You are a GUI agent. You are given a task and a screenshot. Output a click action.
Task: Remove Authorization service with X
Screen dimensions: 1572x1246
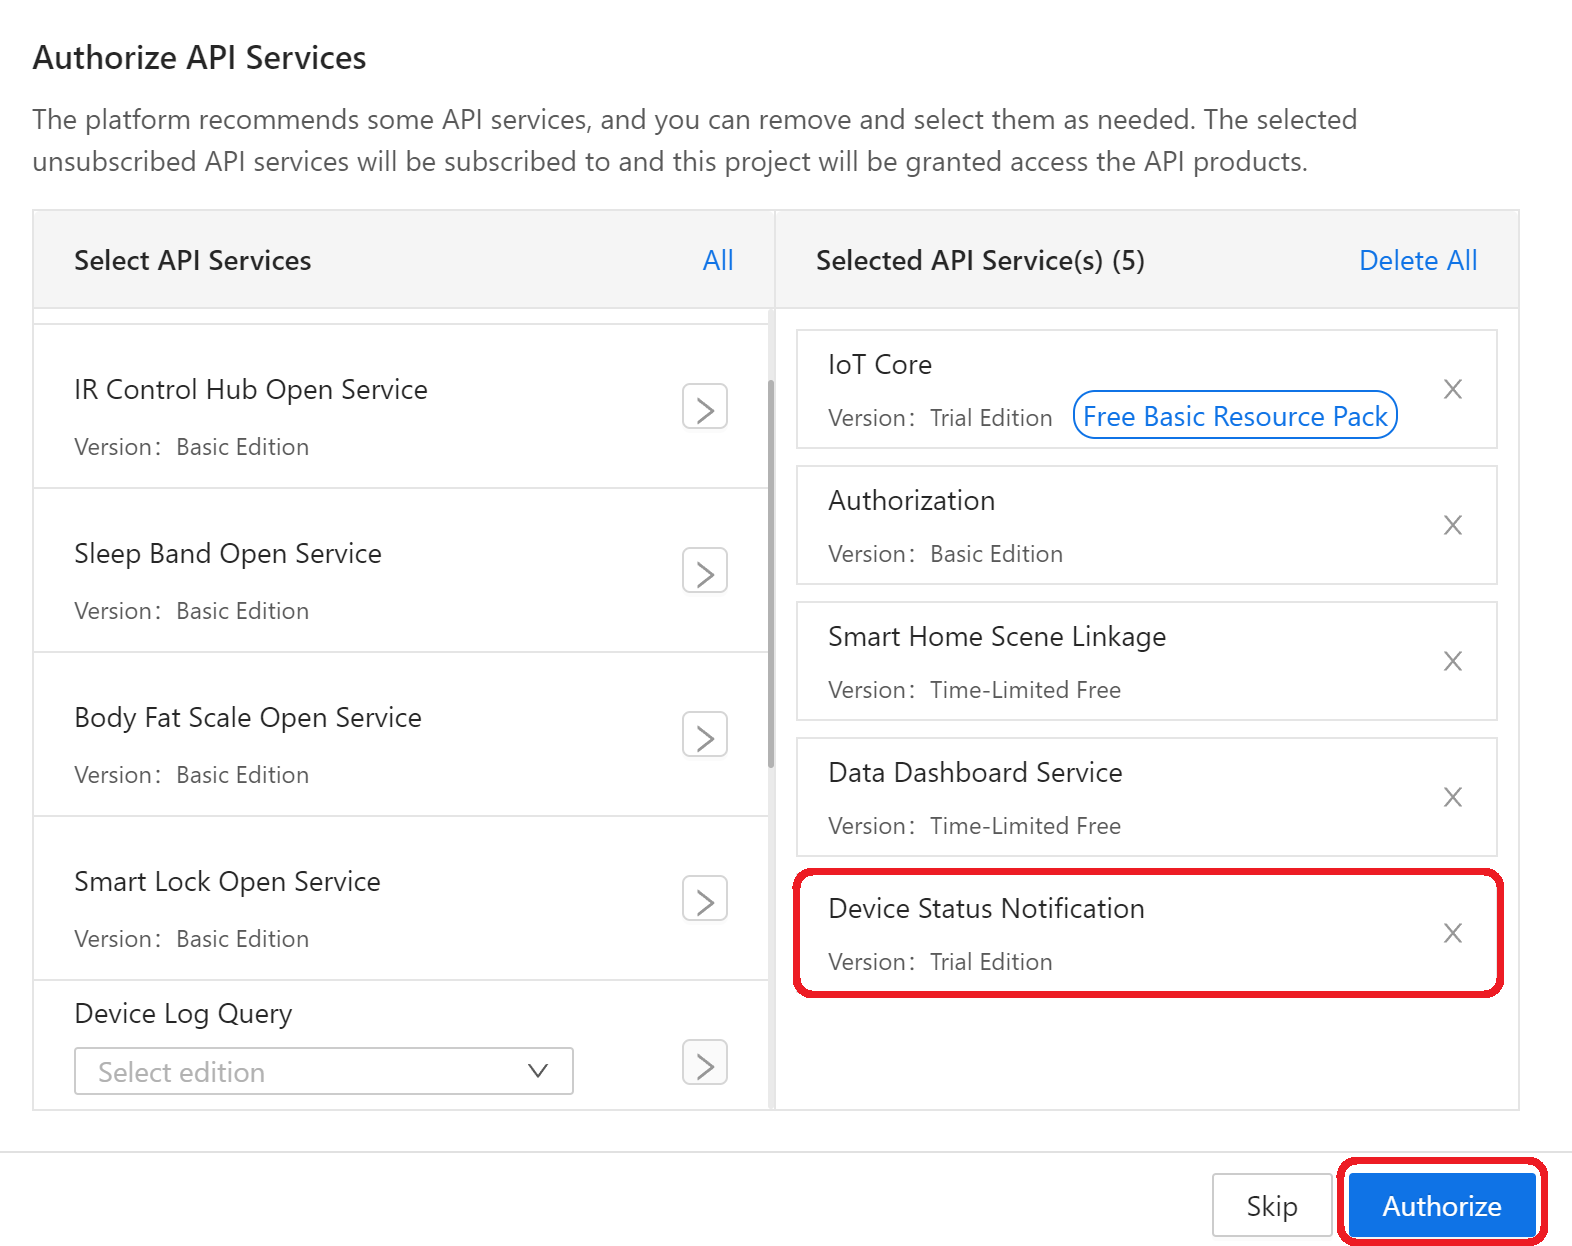click(x=1453, y=525)
